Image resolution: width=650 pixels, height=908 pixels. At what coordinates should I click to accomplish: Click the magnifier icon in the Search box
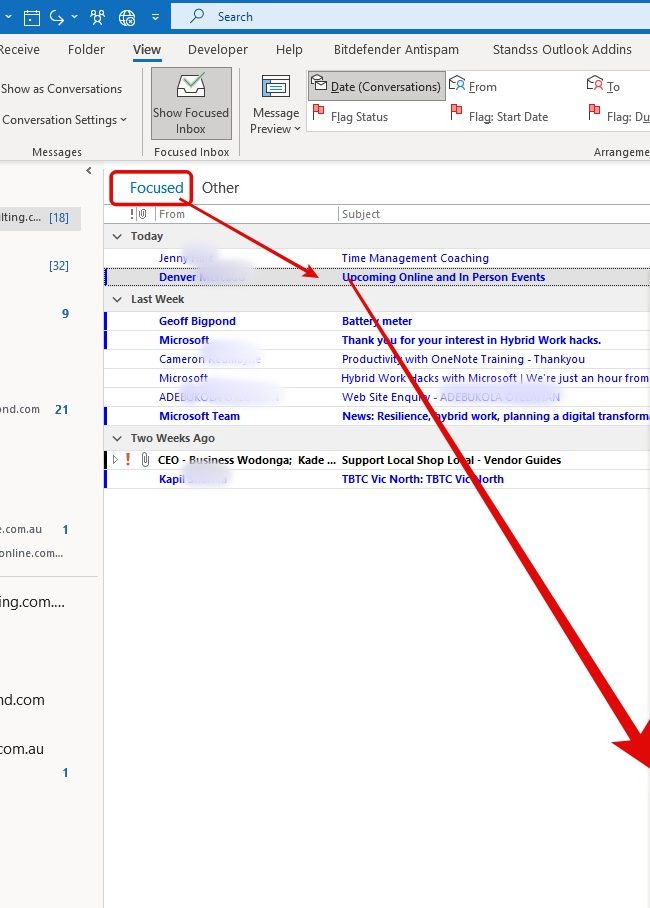point(197,16)
